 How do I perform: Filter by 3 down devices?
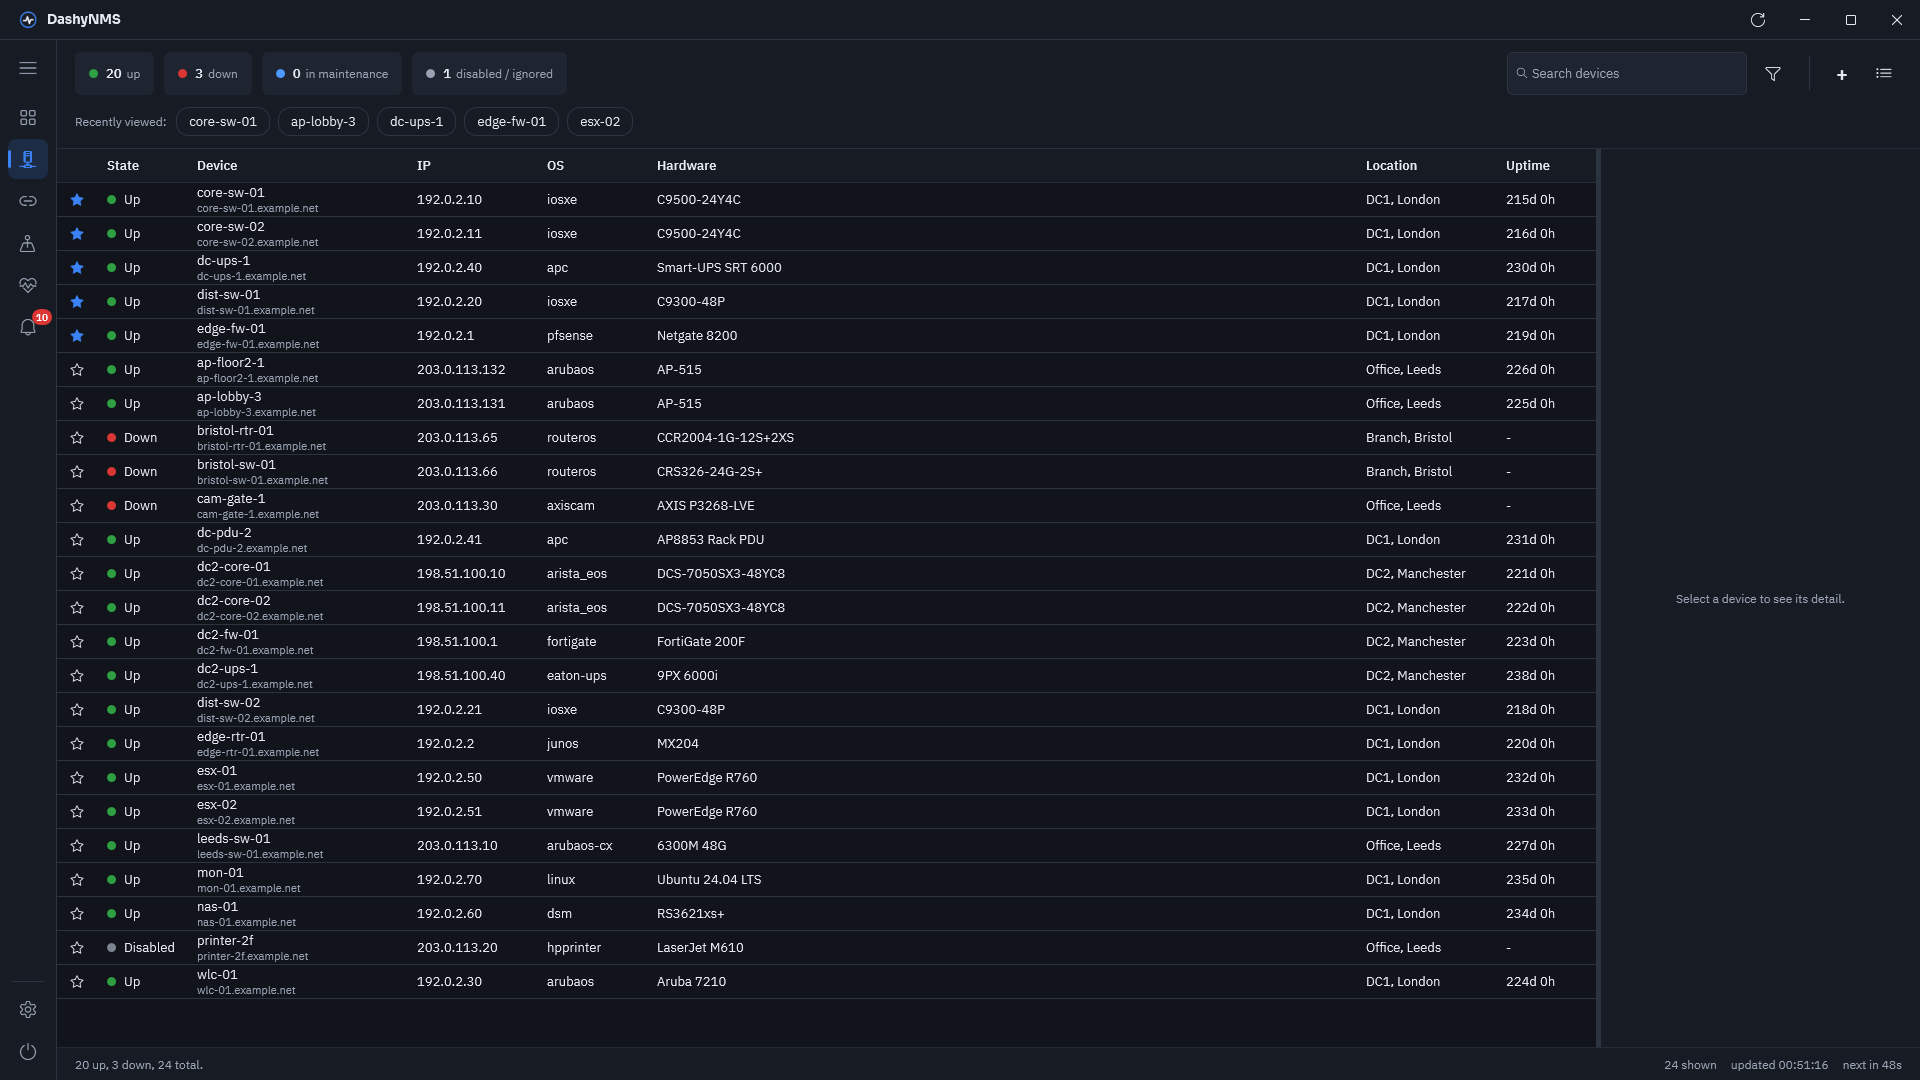point(208,74)
